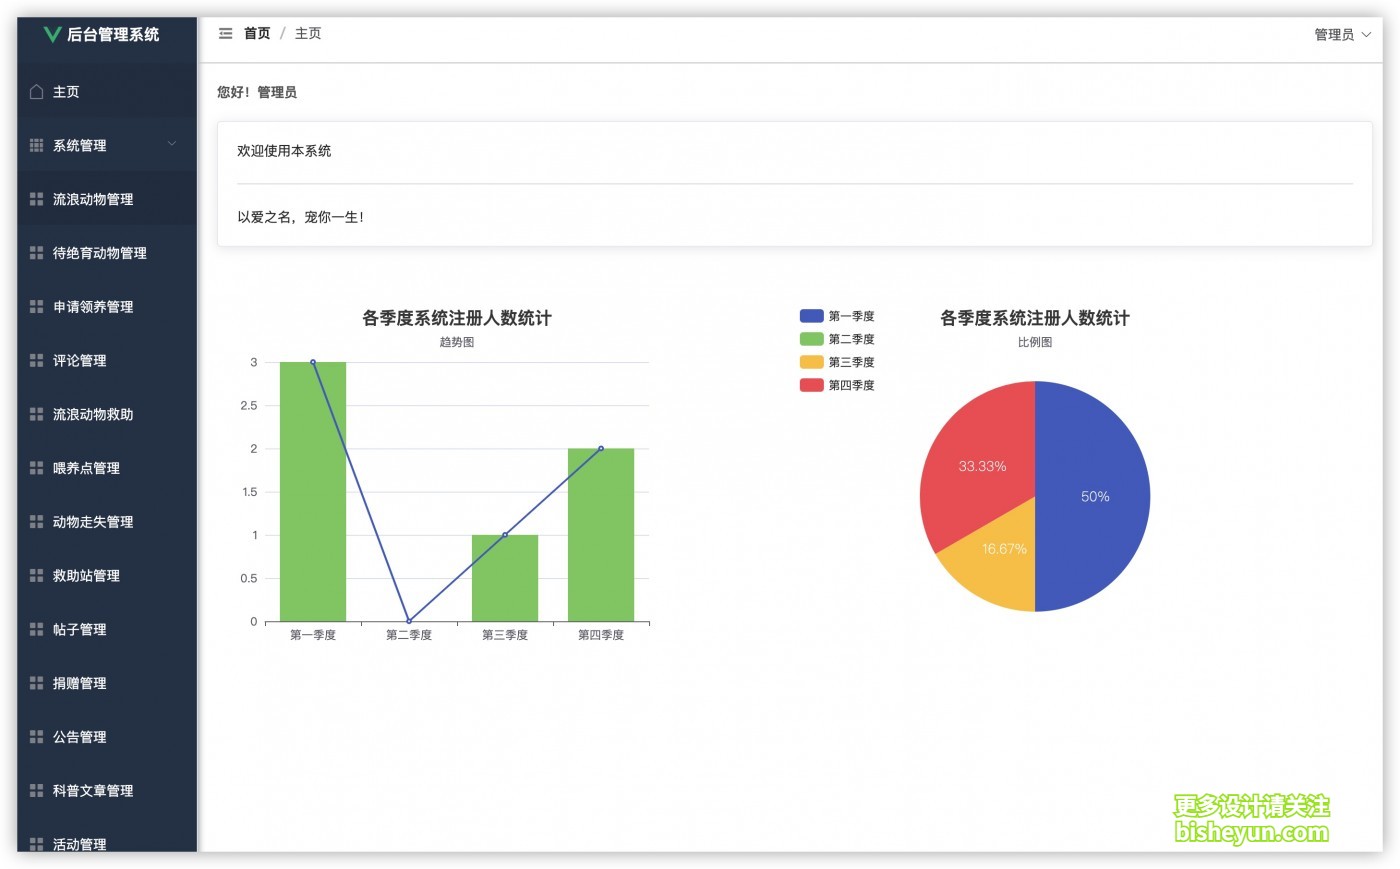This screenshot has width=1400, height=869.
Task: Click the 趋势图 chart subtitle
Action: [457, 342]
